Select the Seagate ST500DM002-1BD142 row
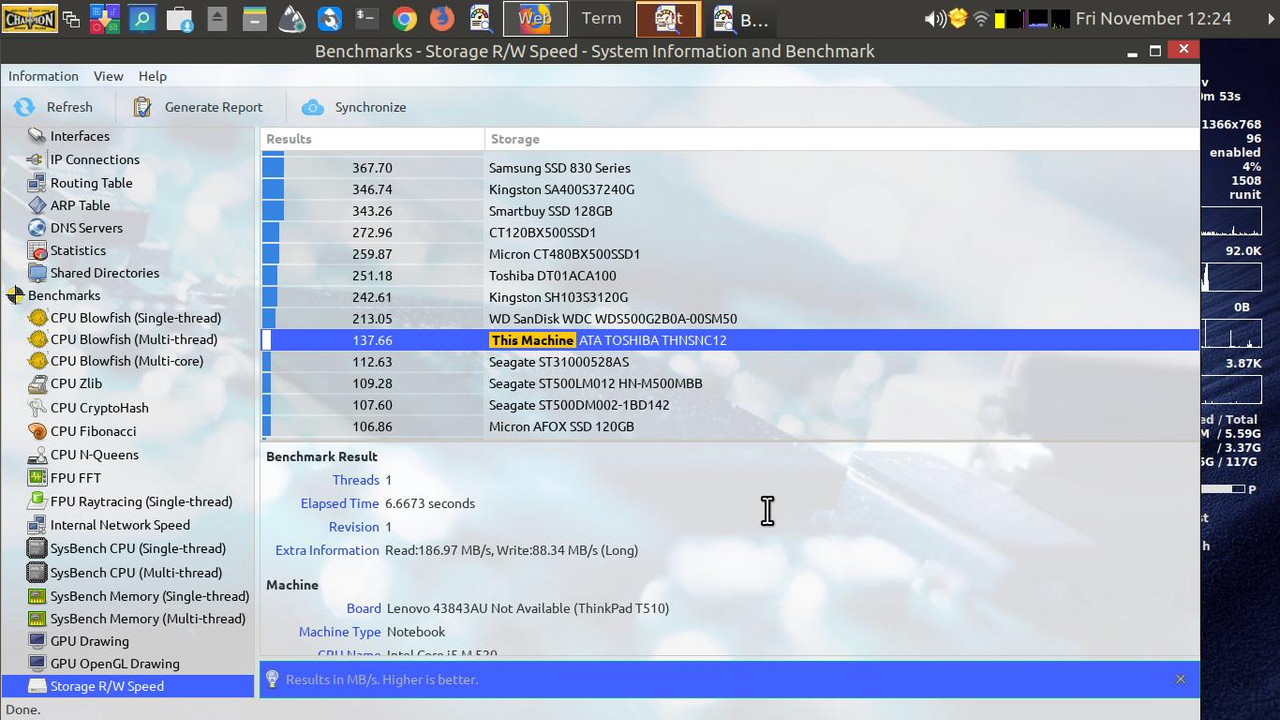Viewport: 1280px width, 720px height. point(730,405)
